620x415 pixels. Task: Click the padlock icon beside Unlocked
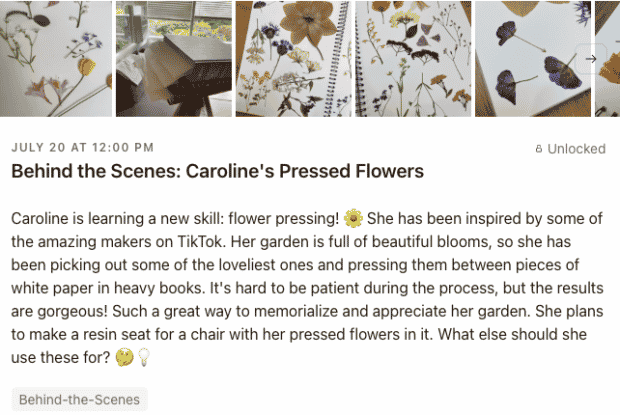tap(539, 149)
